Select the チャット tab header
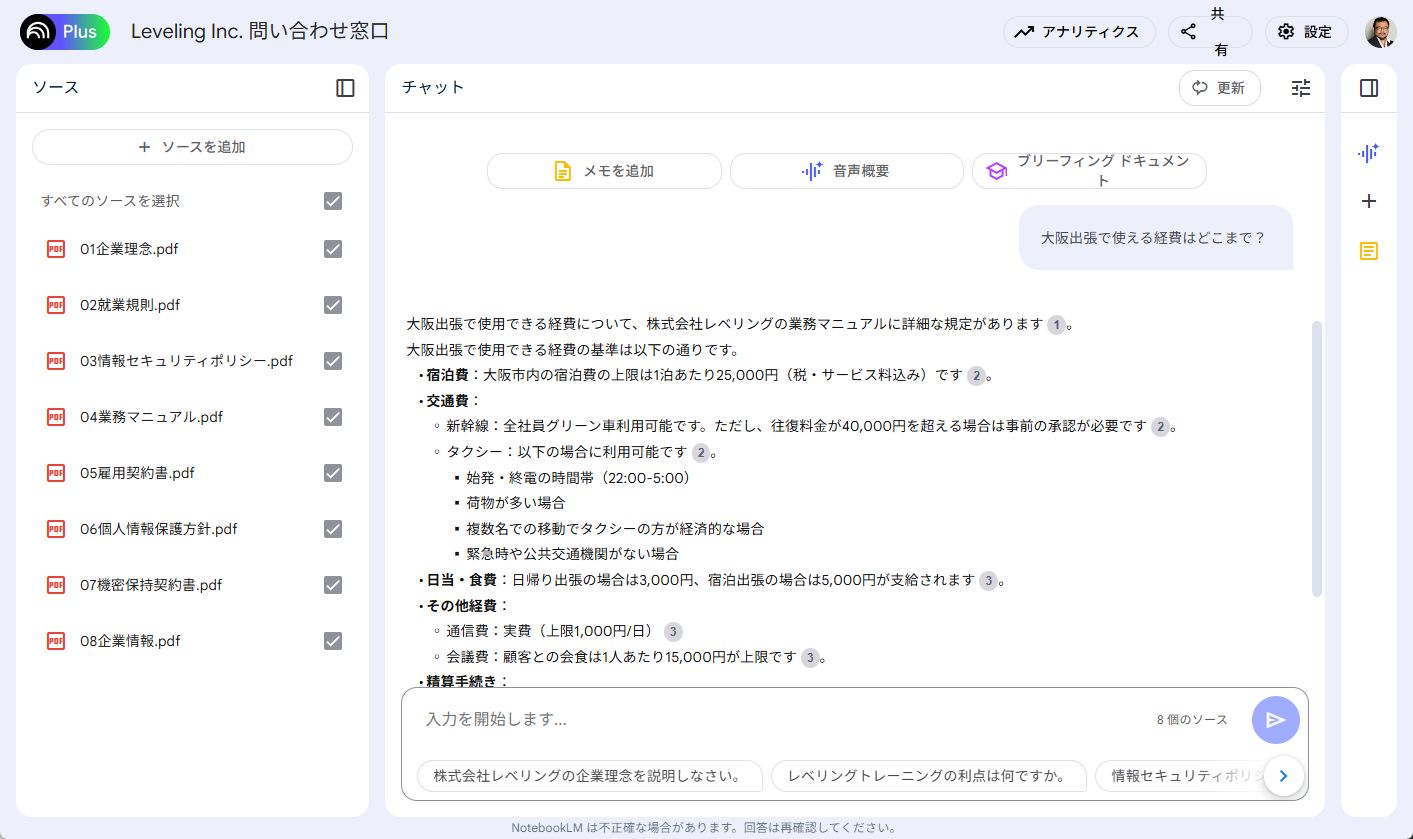 pos(433,88)
